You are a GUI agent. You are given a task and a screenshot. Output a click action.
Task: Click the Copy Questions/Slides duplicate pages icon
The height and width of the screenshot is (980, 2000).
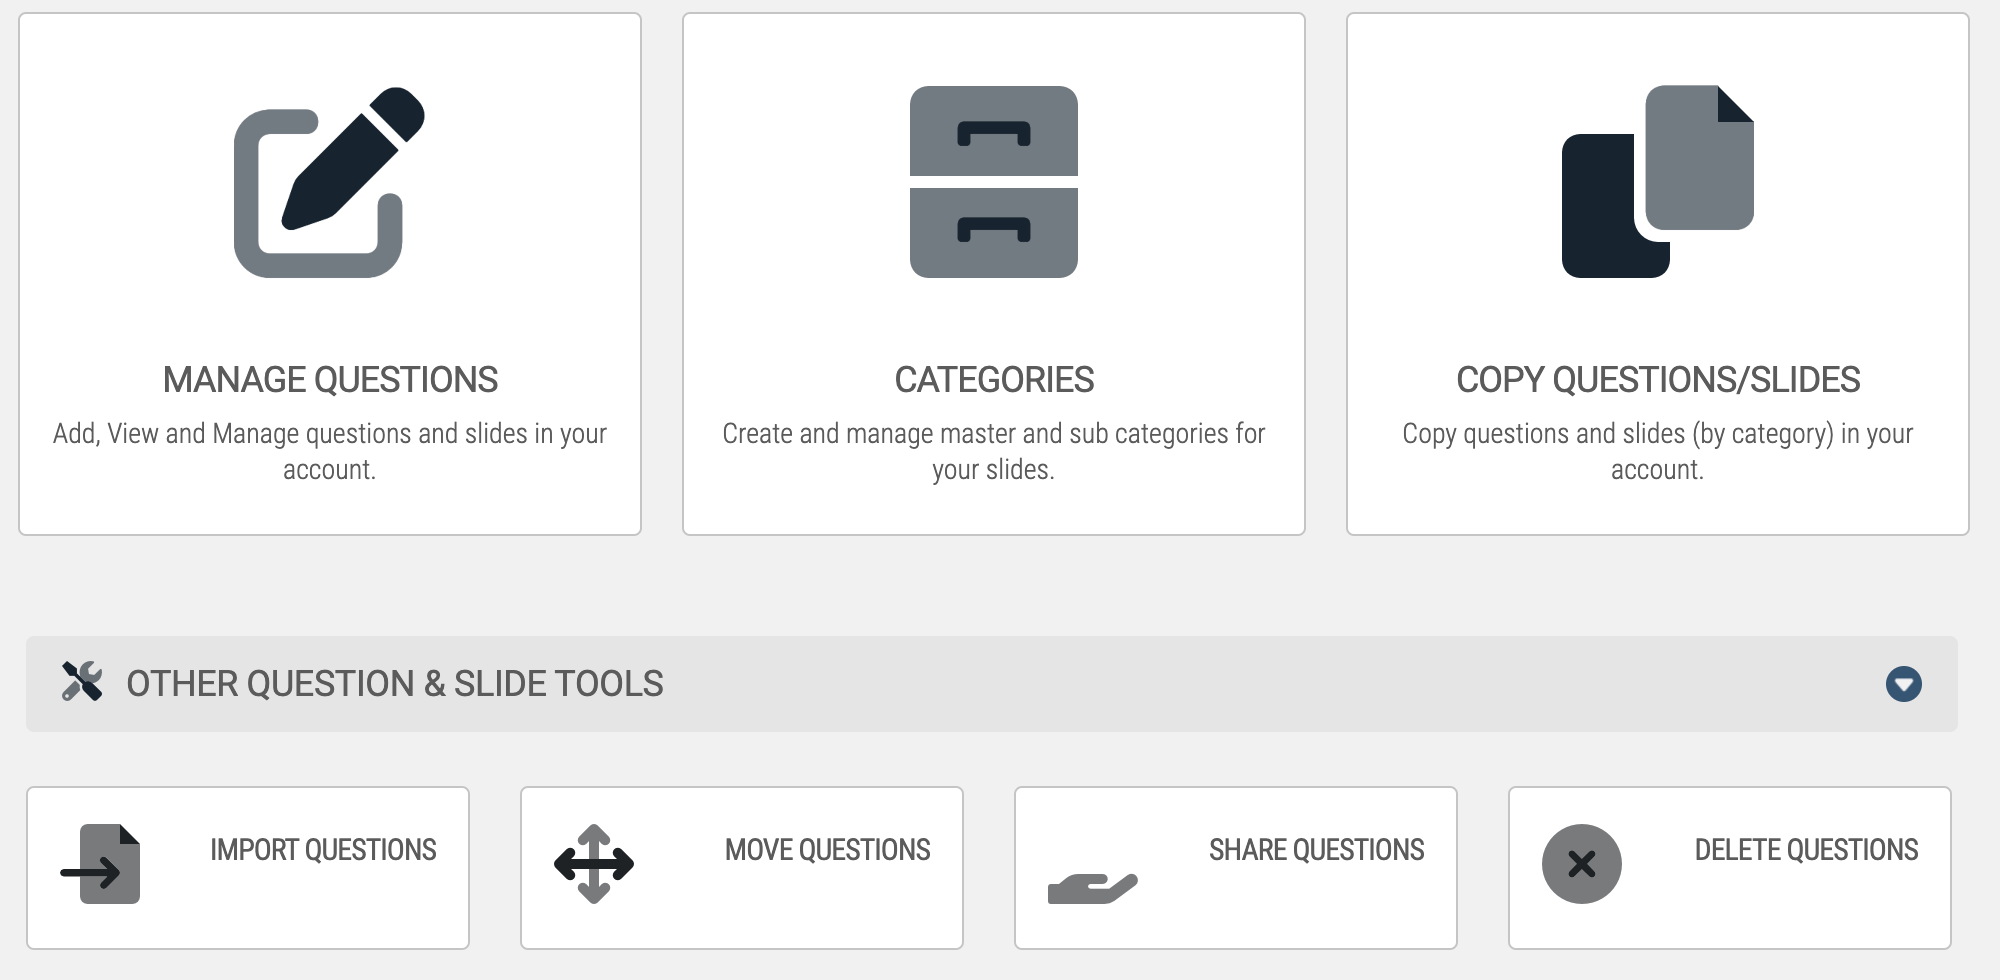coord(1658,182)
